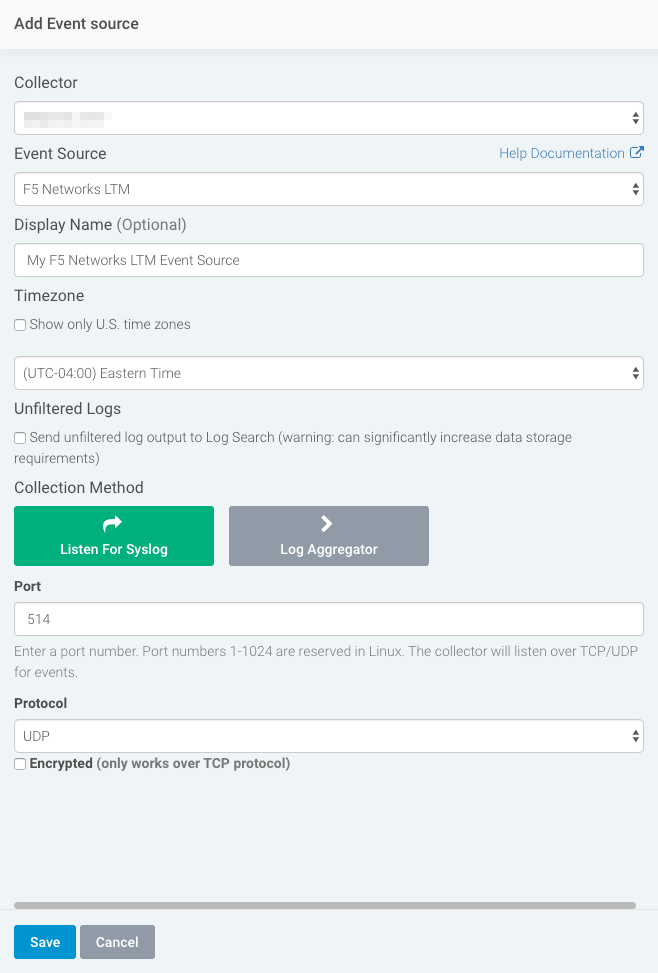Click the Collector dropdown arrows icon
The width and height of the screenshot is (658, 973).
(636, 118)
